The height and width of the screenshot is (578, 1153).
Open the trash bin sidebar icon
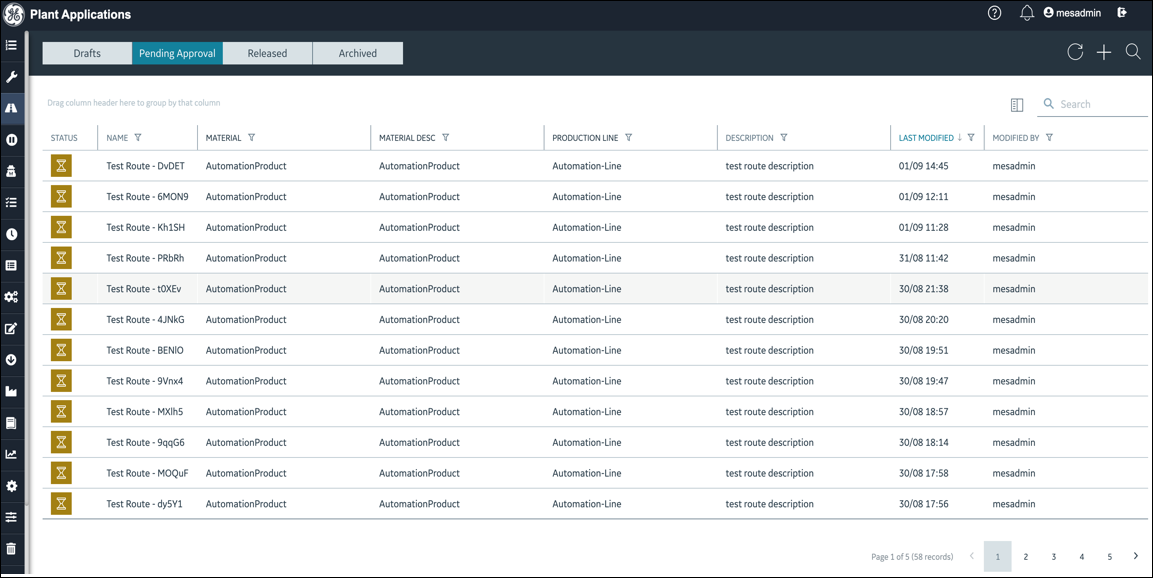click(11, 549)
